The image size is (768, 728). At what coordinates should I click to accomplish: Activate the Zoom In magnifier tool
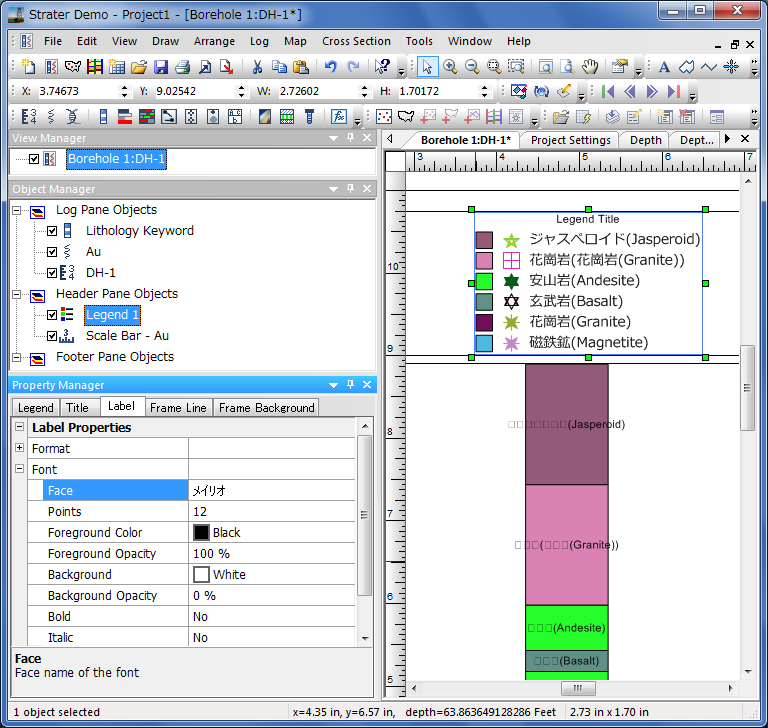(x=450, y=67)
